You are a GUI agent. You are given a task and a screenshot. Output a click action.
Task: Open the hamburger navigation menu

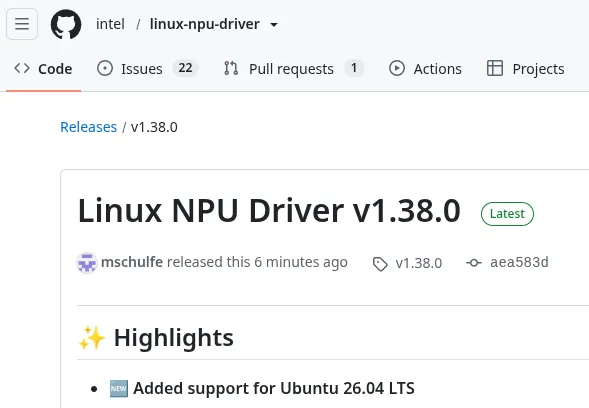point(22,24)
